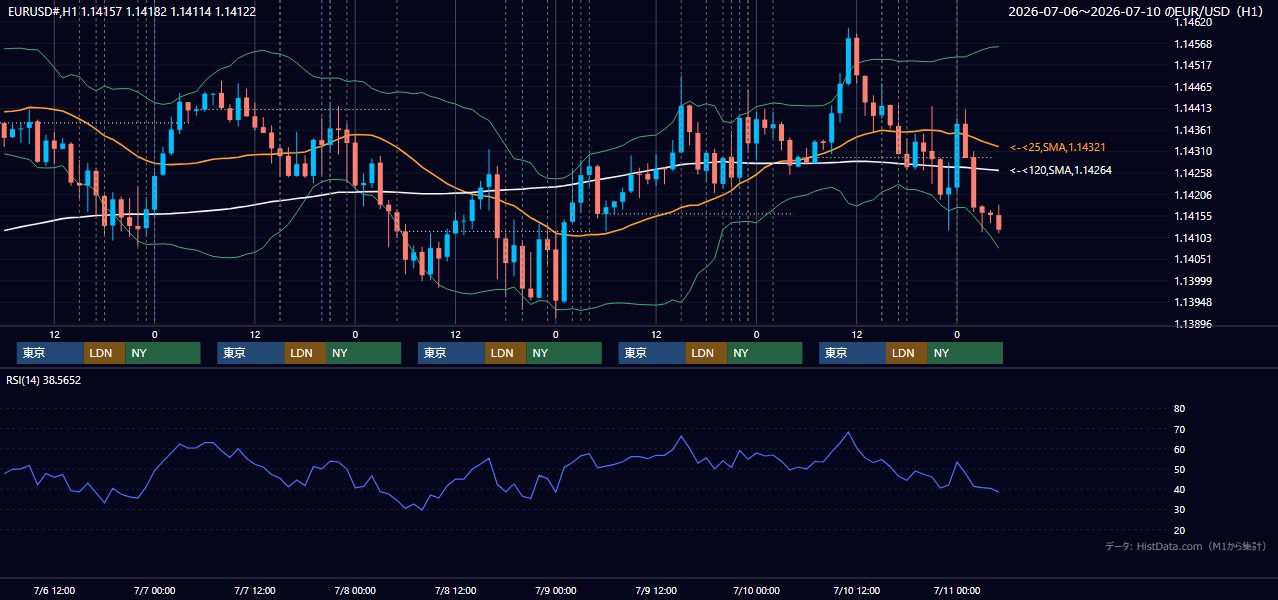
Task: Click the RSI scale value 60
Action: 1179,449
